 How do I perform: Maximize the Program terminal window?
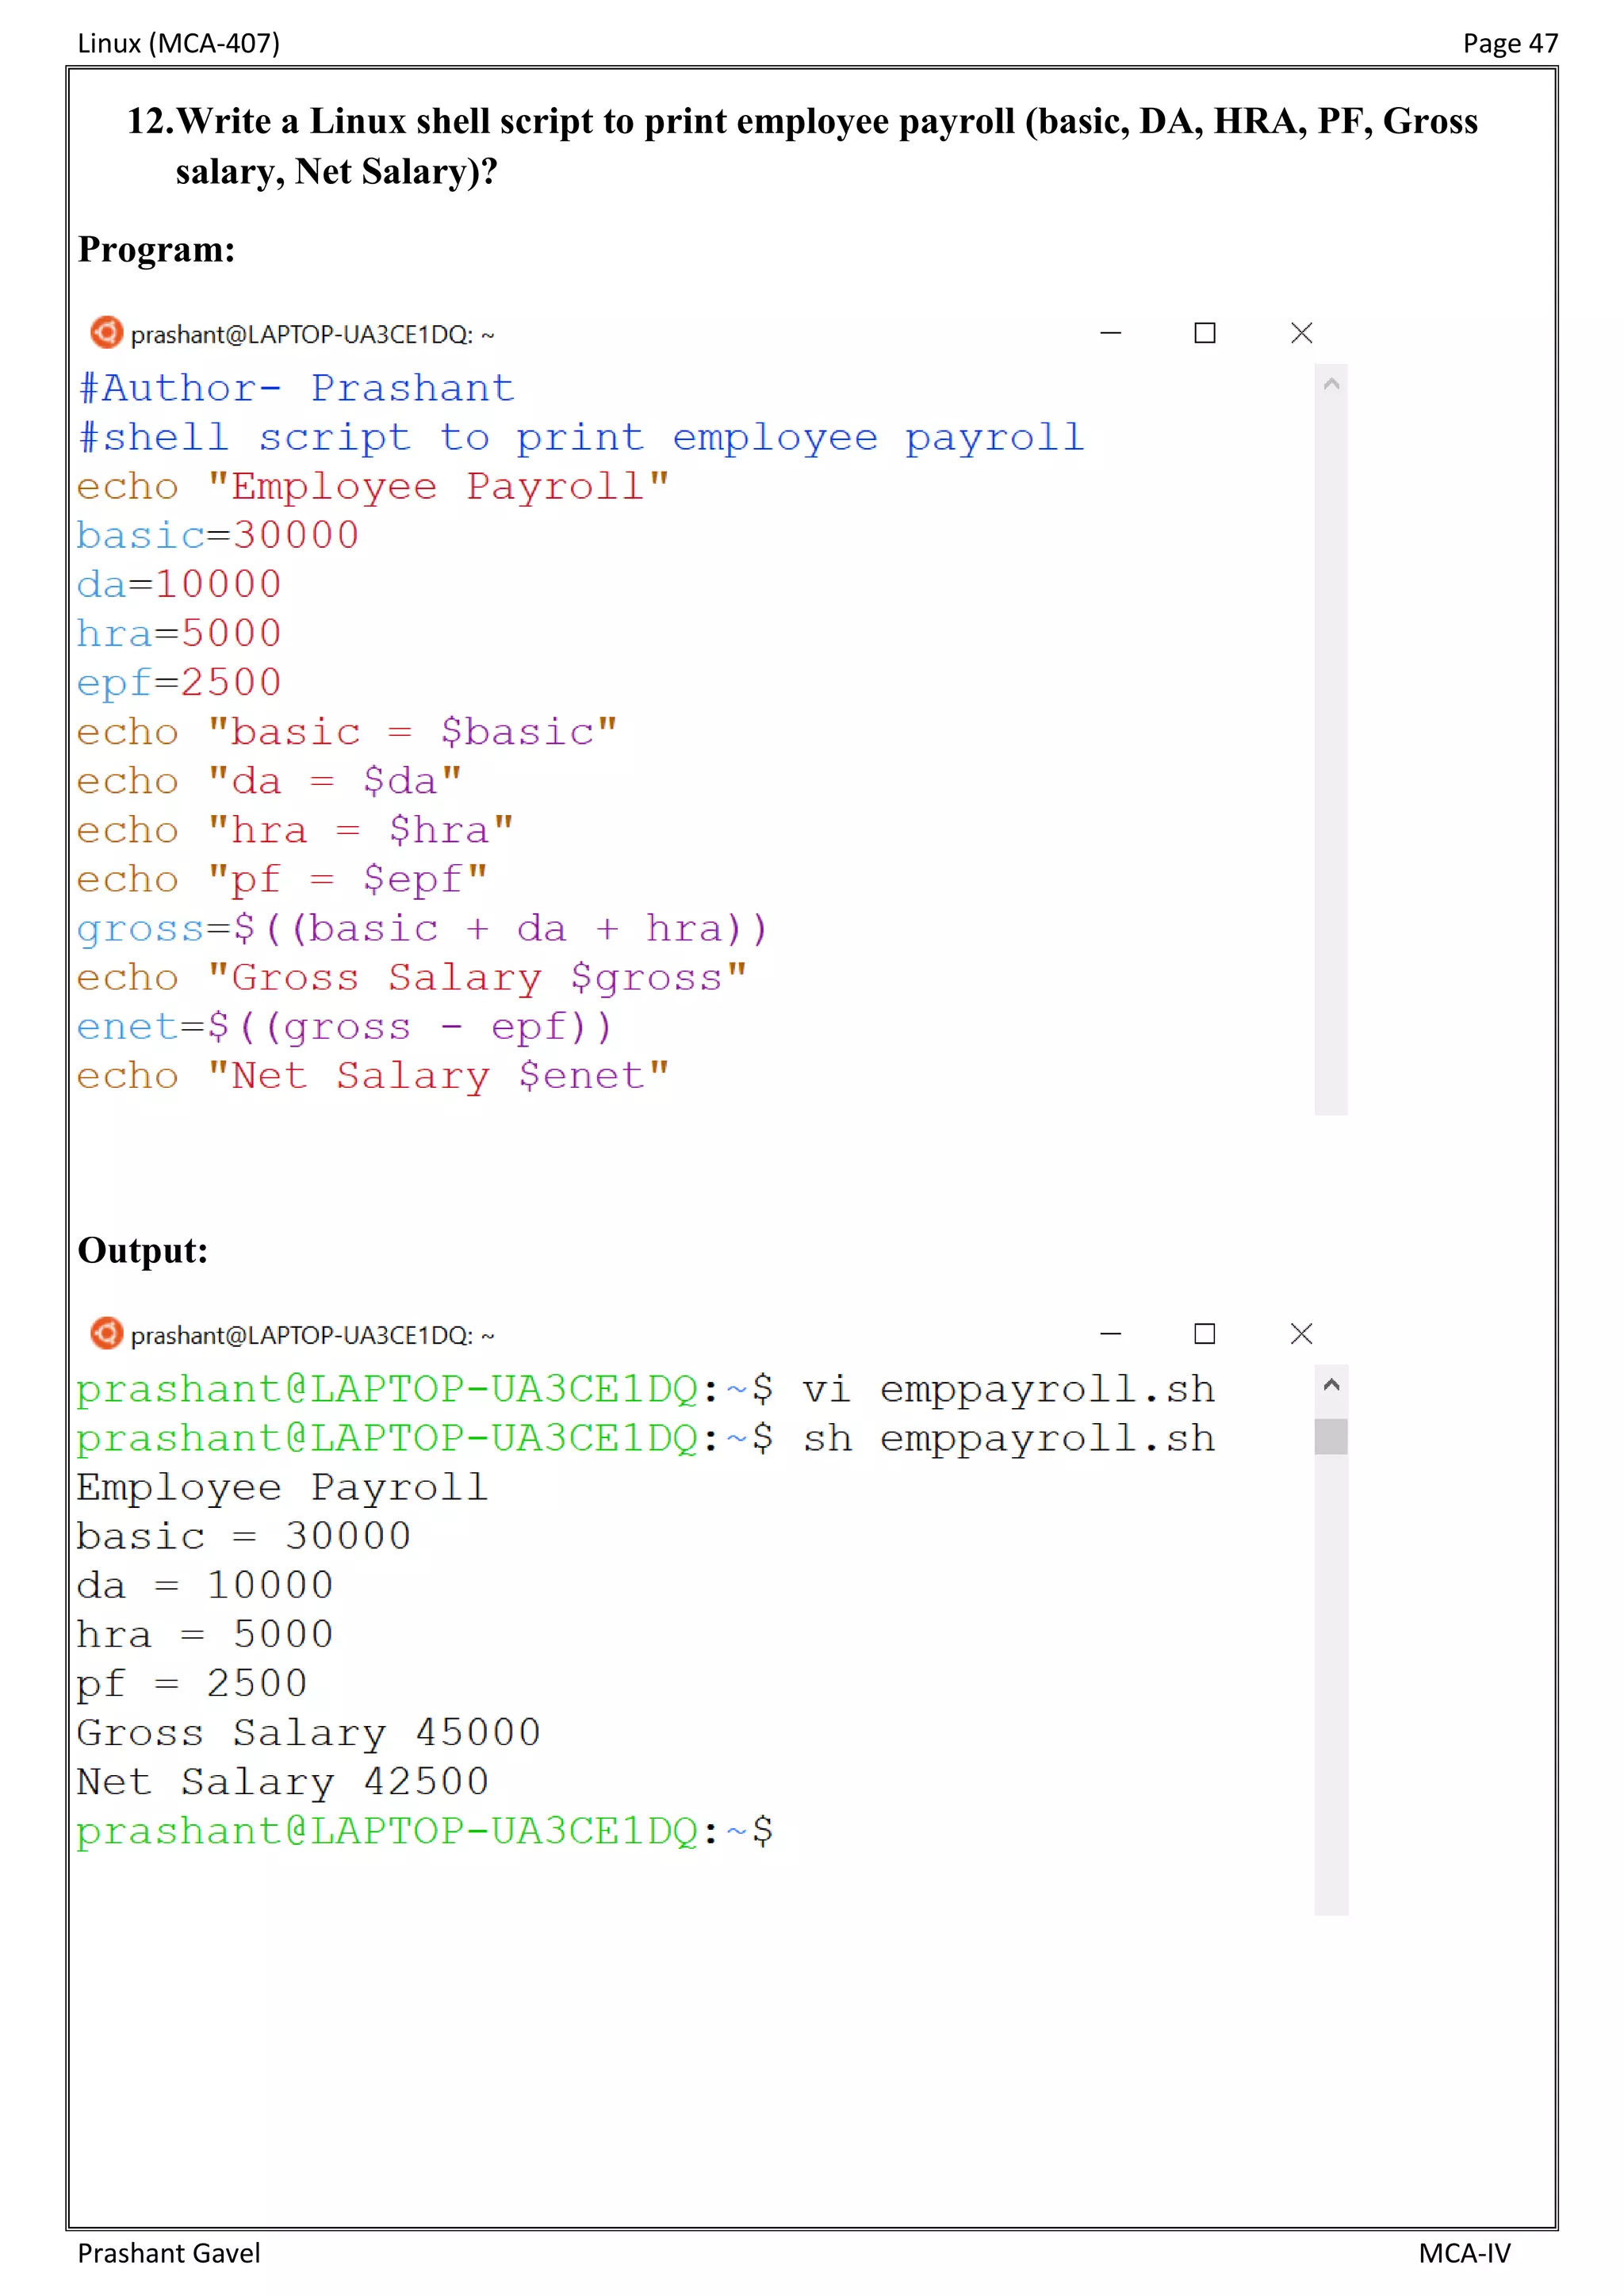point(1205,333)
